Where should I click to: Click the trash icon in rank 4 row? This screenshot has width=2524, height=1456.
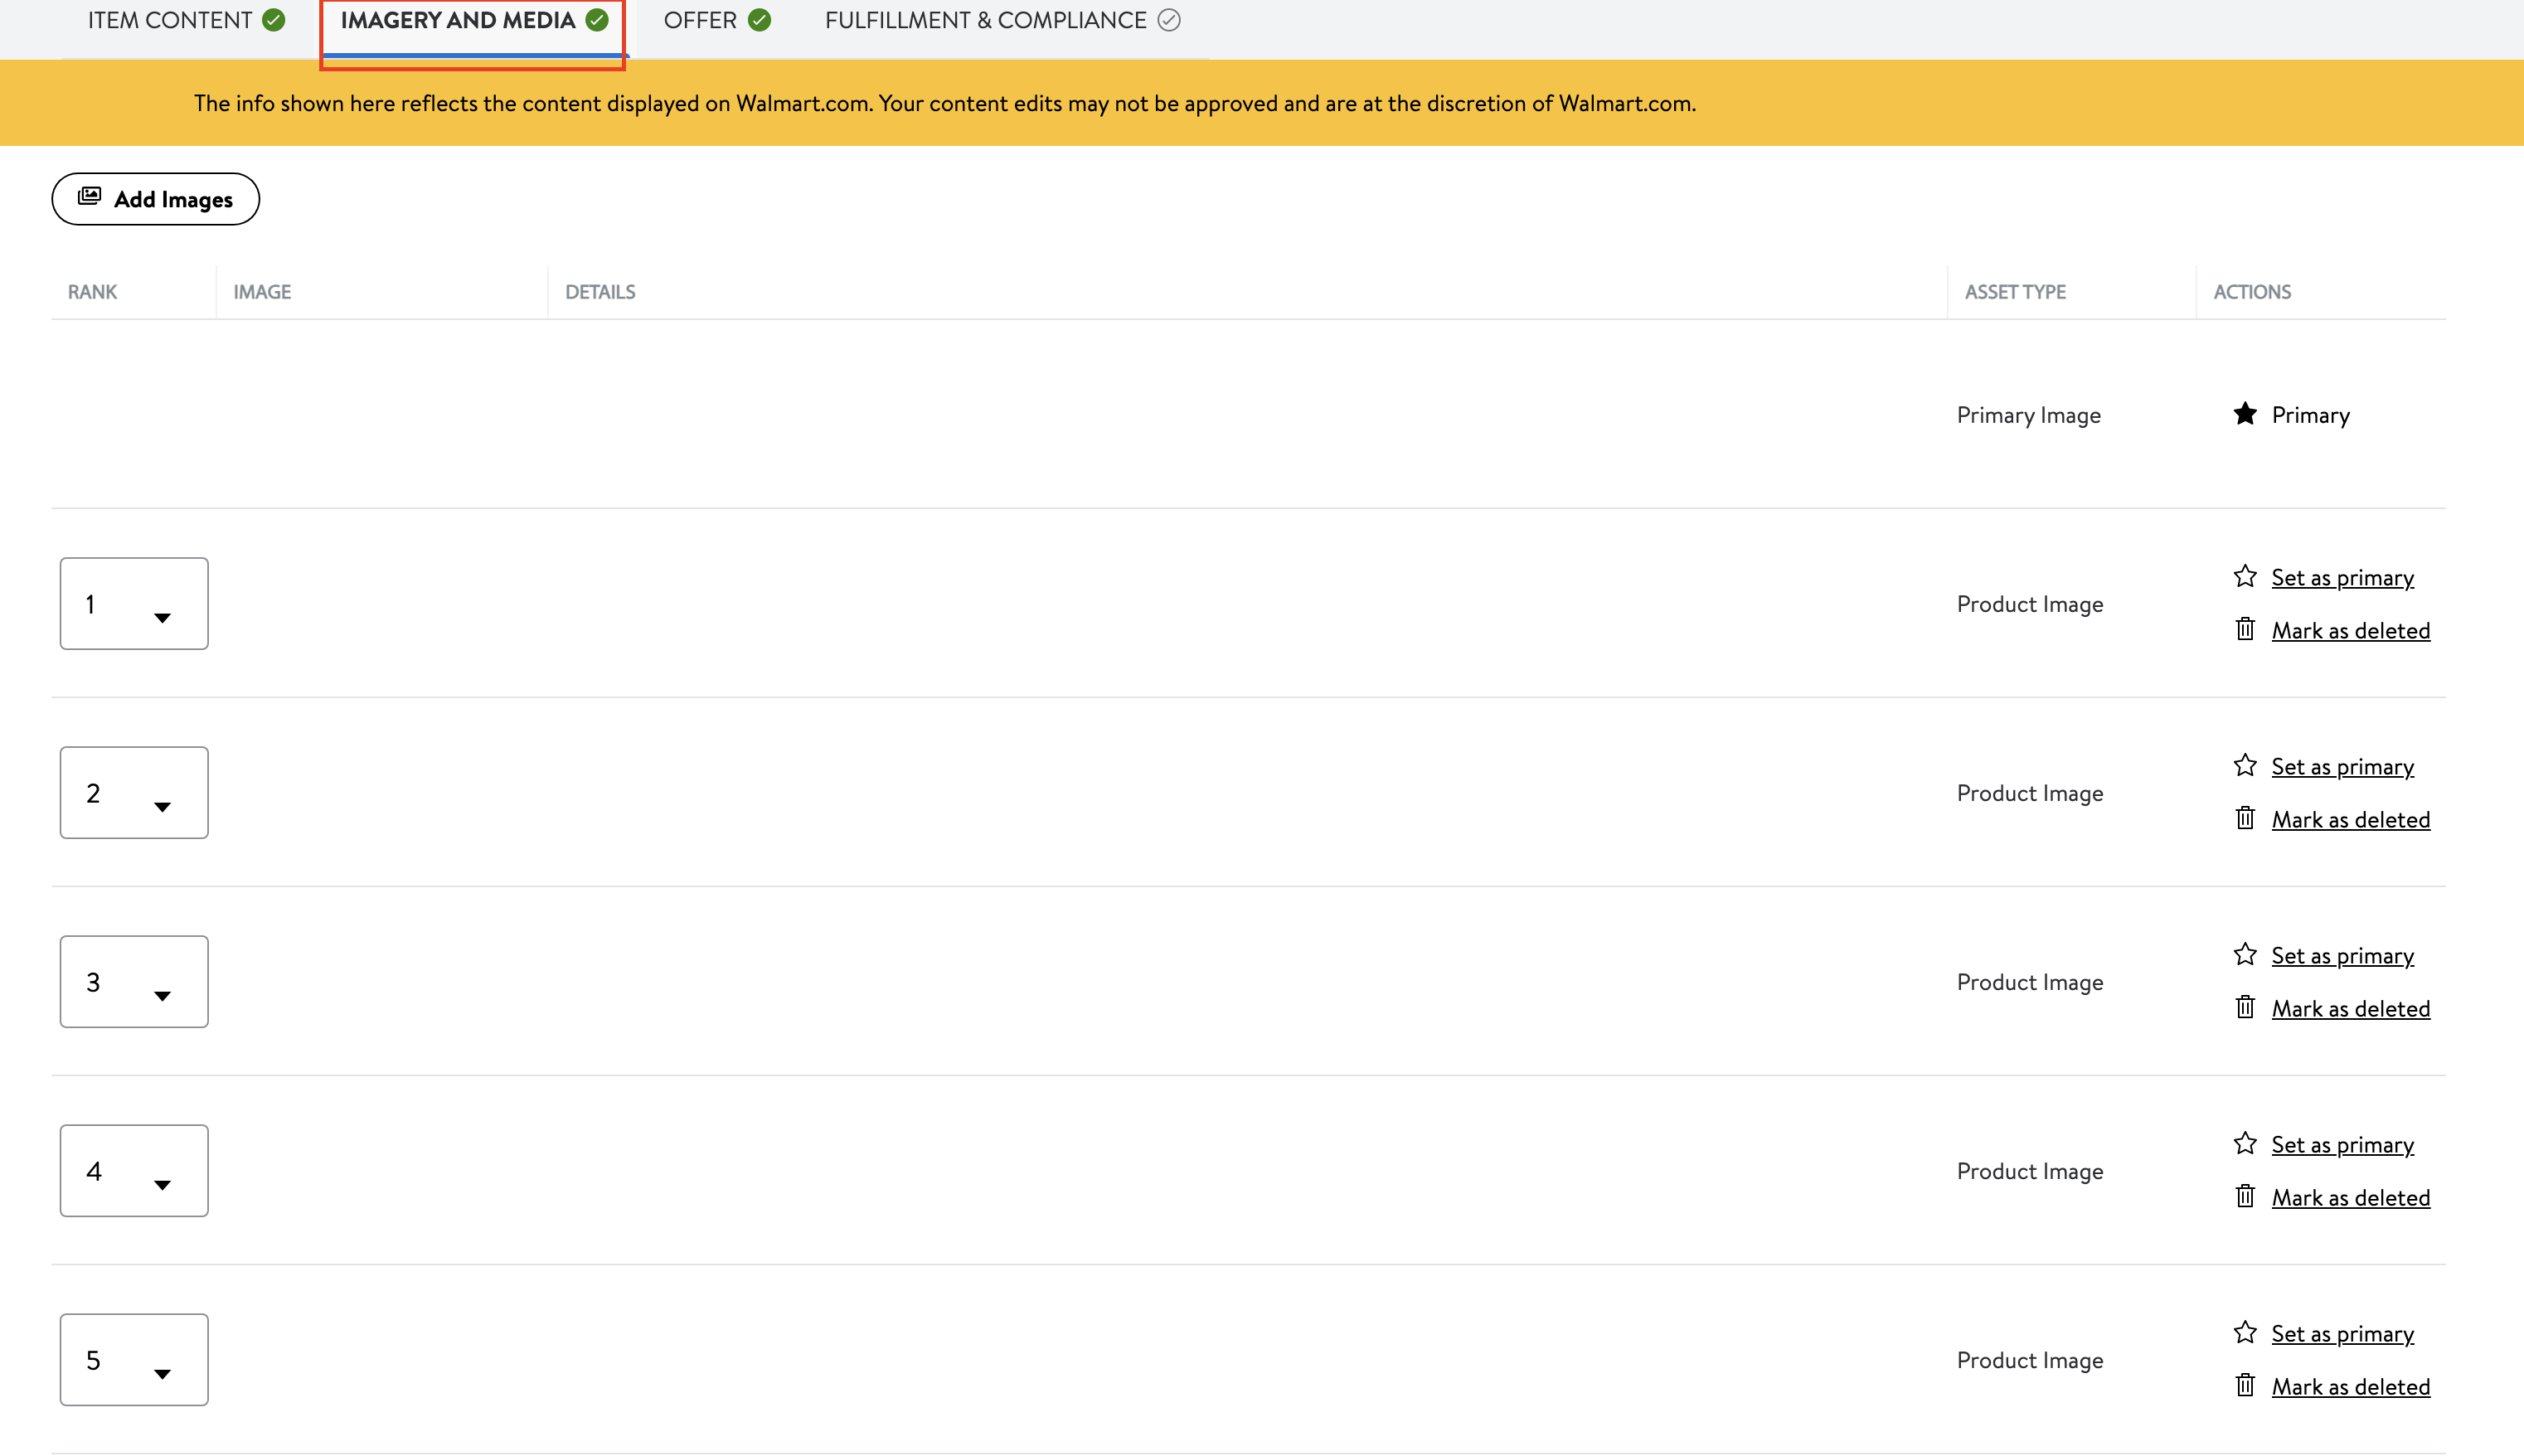2245,1196
